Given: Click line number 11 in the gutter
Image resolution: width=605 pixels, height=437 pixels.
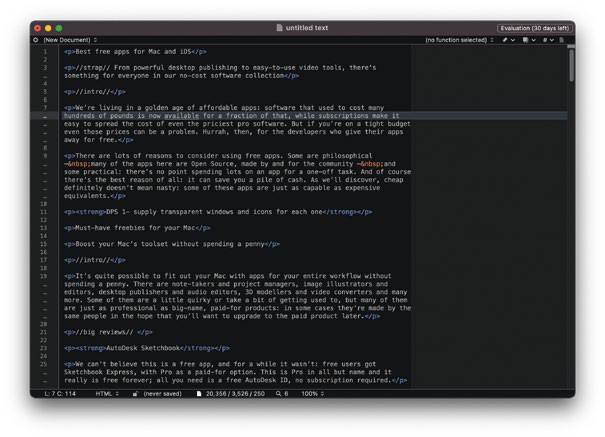Looking at the screenshot, I should pos(43,212).
